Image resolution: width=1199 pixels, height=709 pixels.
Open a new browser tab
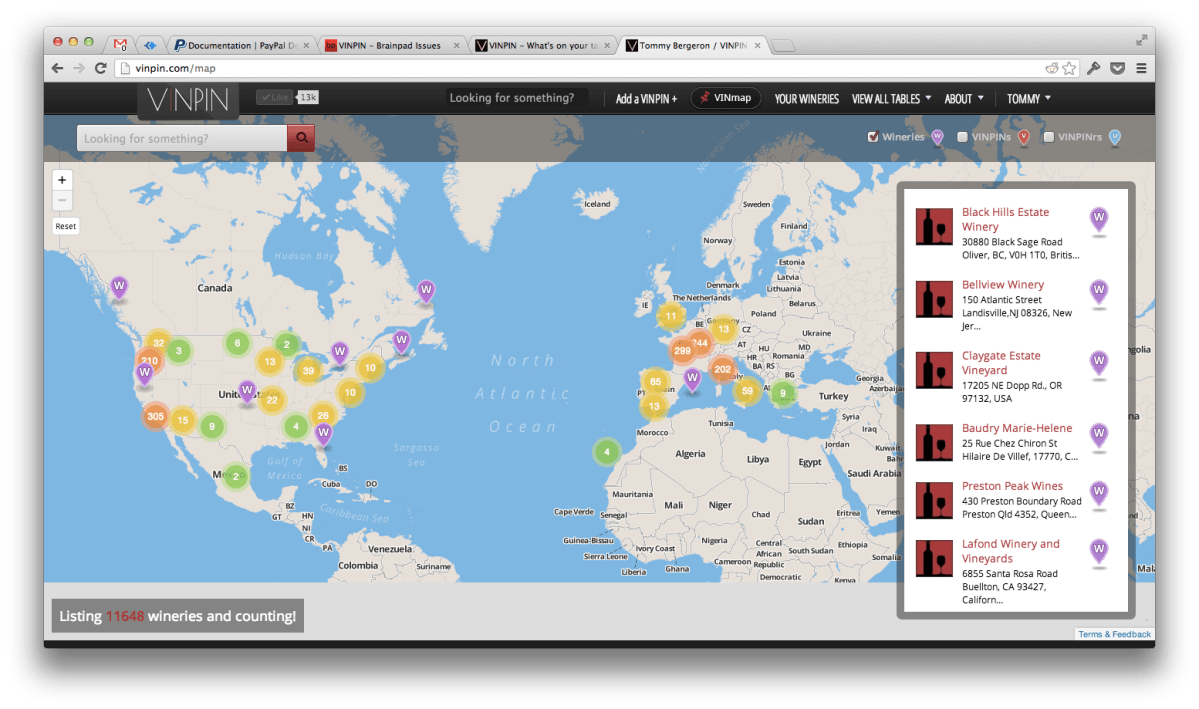(x=782, y=46)
